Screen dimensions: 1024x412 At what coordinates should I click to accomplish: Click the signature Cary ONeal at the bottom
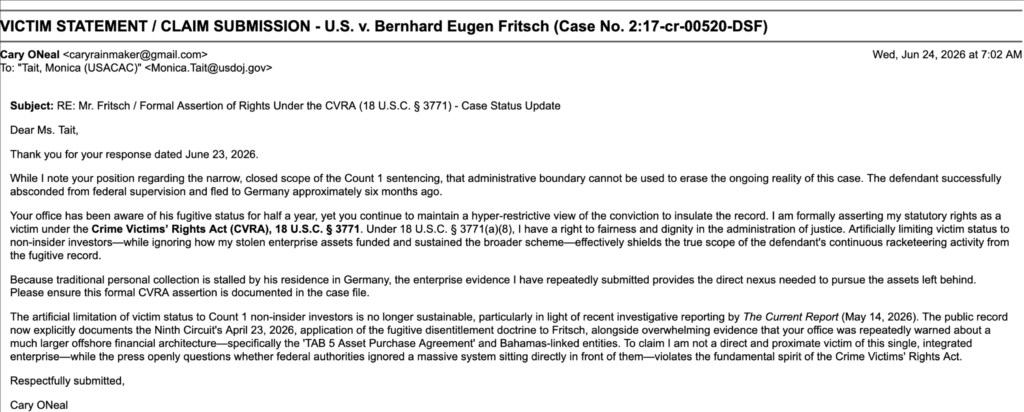(x=39, y=405)
